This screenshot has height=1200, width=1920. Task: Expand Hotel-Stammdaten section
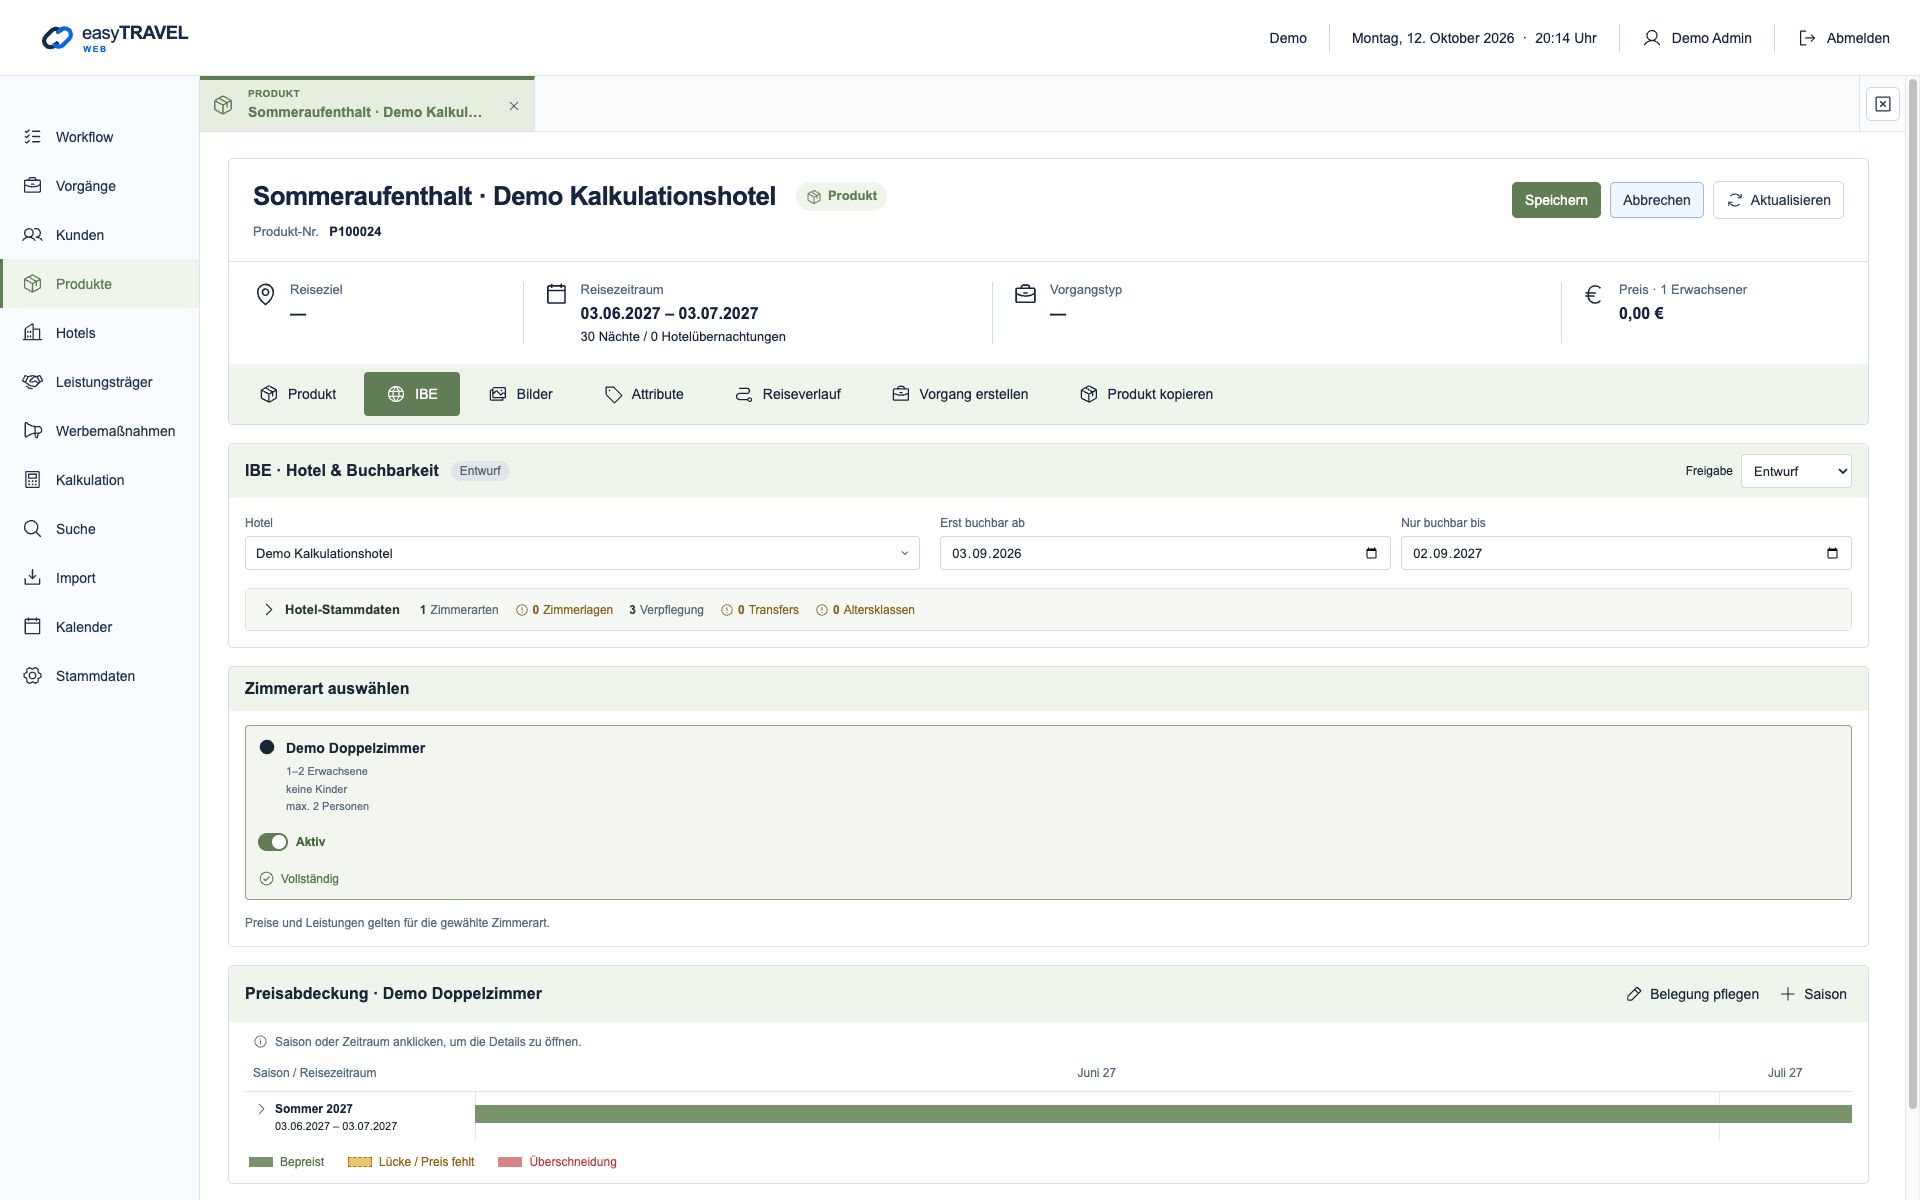[269, 610]
